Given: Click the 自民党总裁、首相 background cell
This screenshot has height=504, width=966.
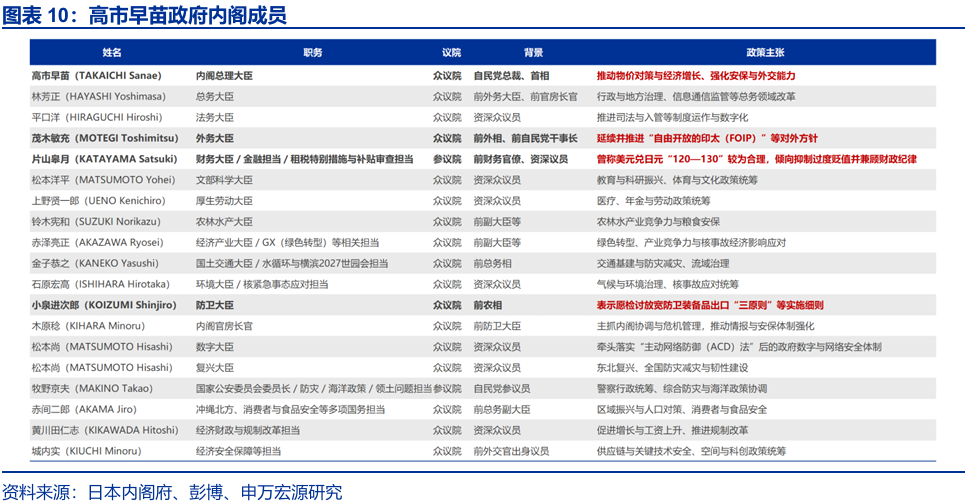Looking at the screenshot, I should tap(511, 76).
